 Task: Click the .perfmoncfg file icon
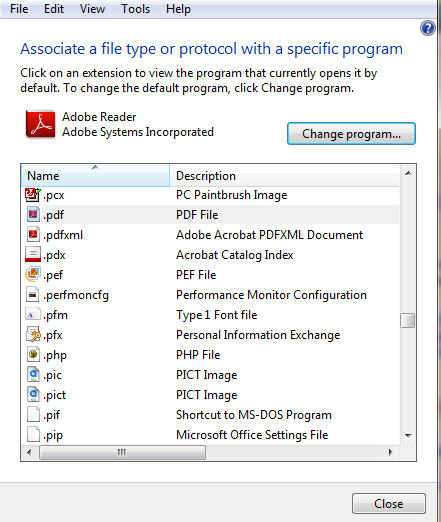(33, 295)
